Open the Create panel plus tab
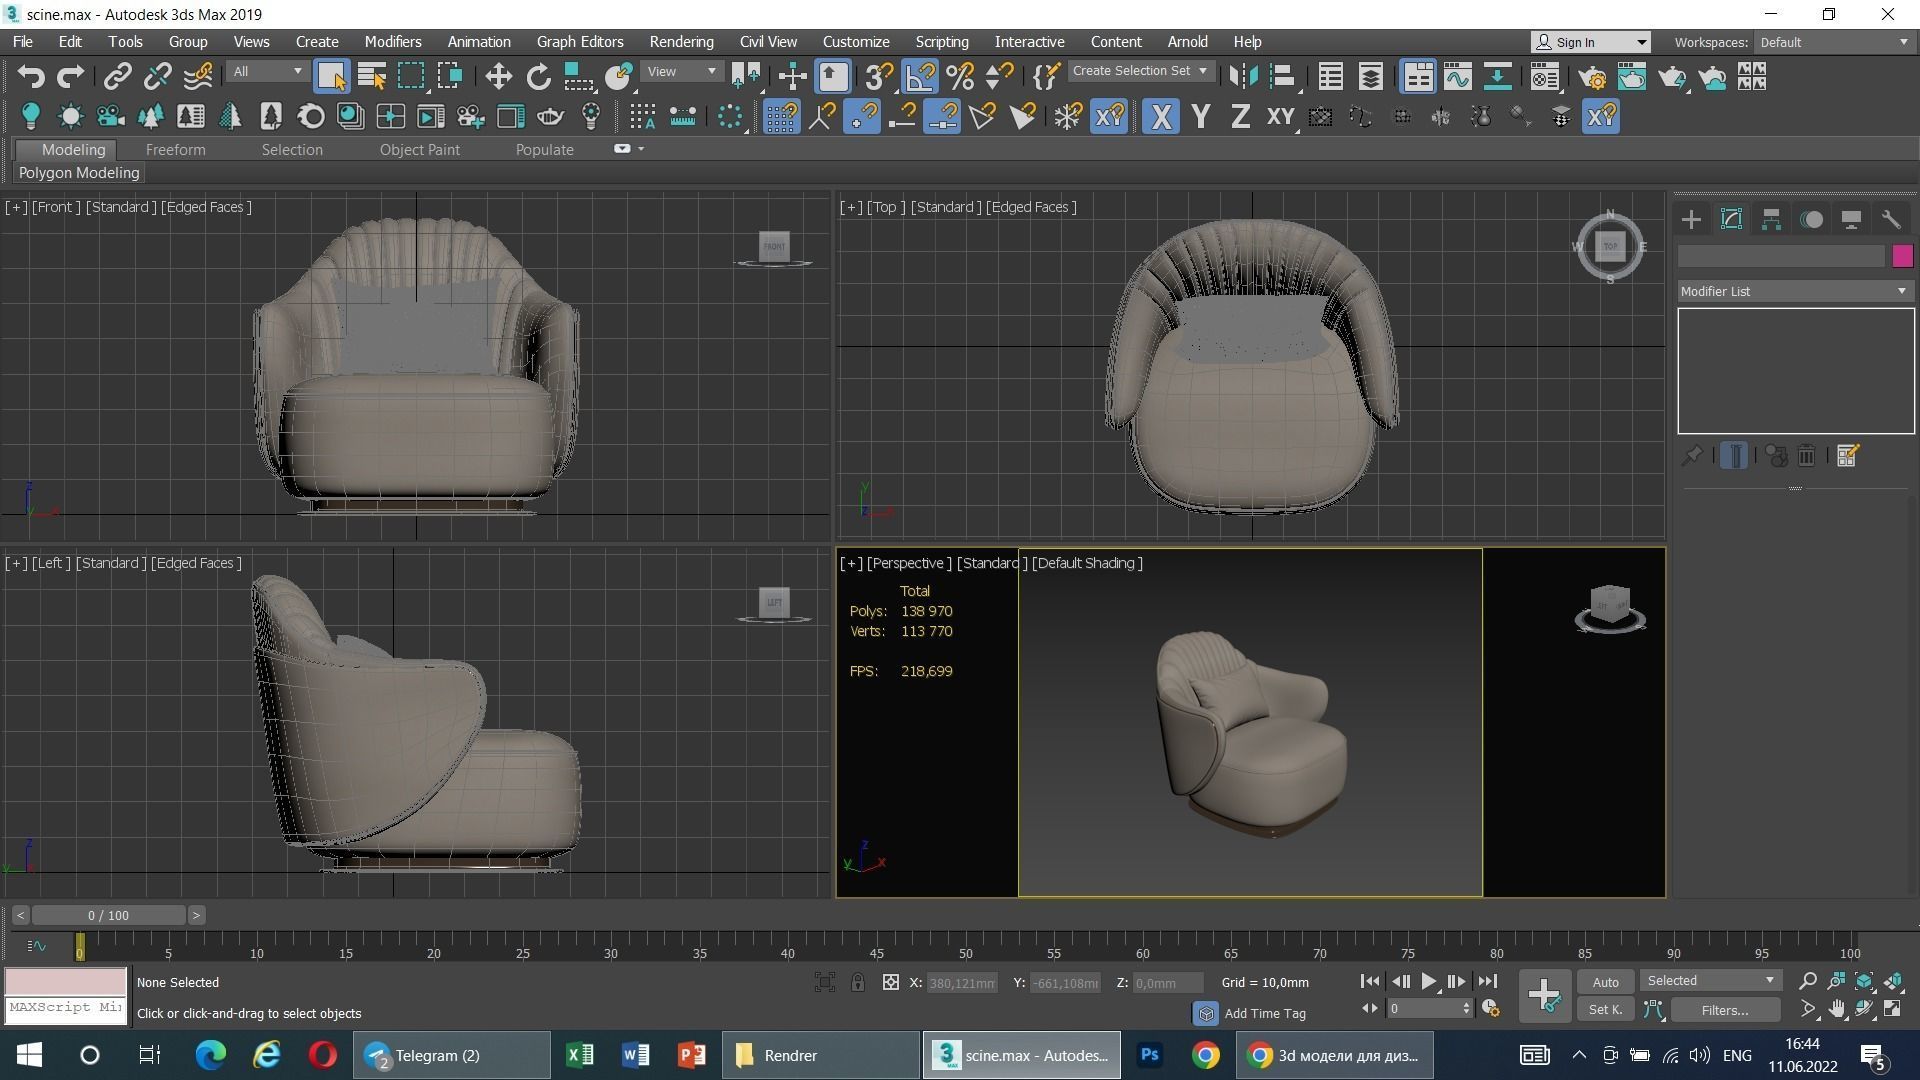This screenshot has width=1920, height=1080. (1691, 220)
